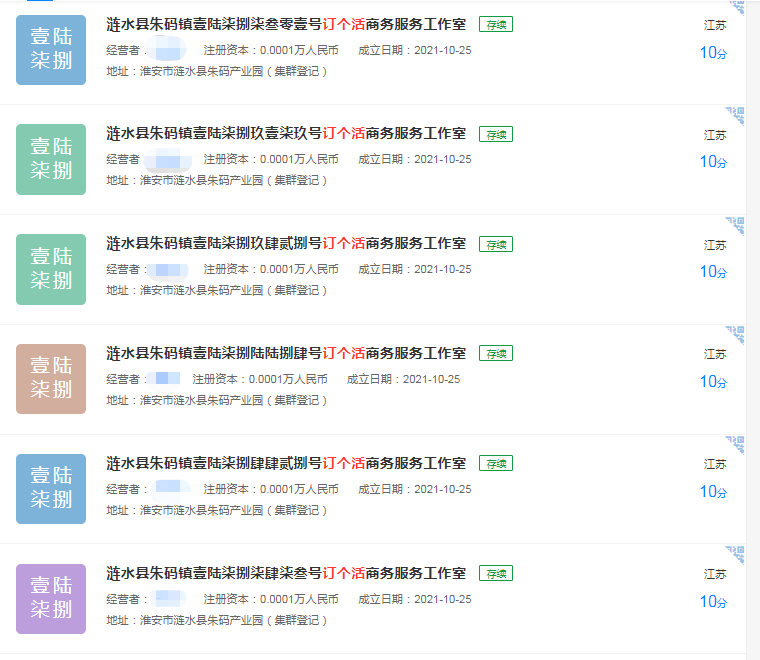Show the QR code icon for 玖壹柒玖号 row

(735, 116)
